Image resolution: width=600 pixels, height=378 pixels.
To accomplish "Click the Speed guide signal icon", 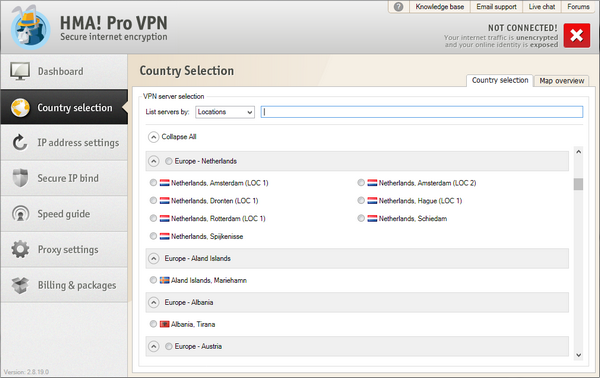I will coord(20,213).
